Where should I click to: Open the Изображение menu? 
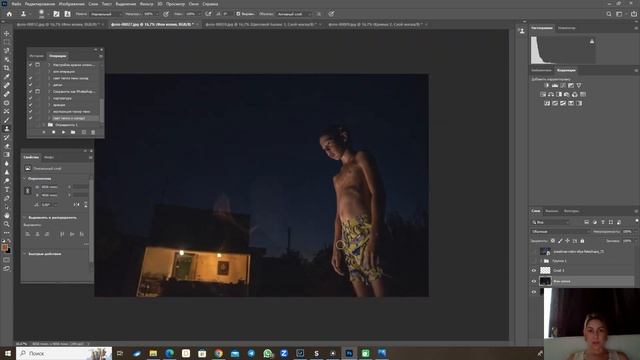coord(71,4)
